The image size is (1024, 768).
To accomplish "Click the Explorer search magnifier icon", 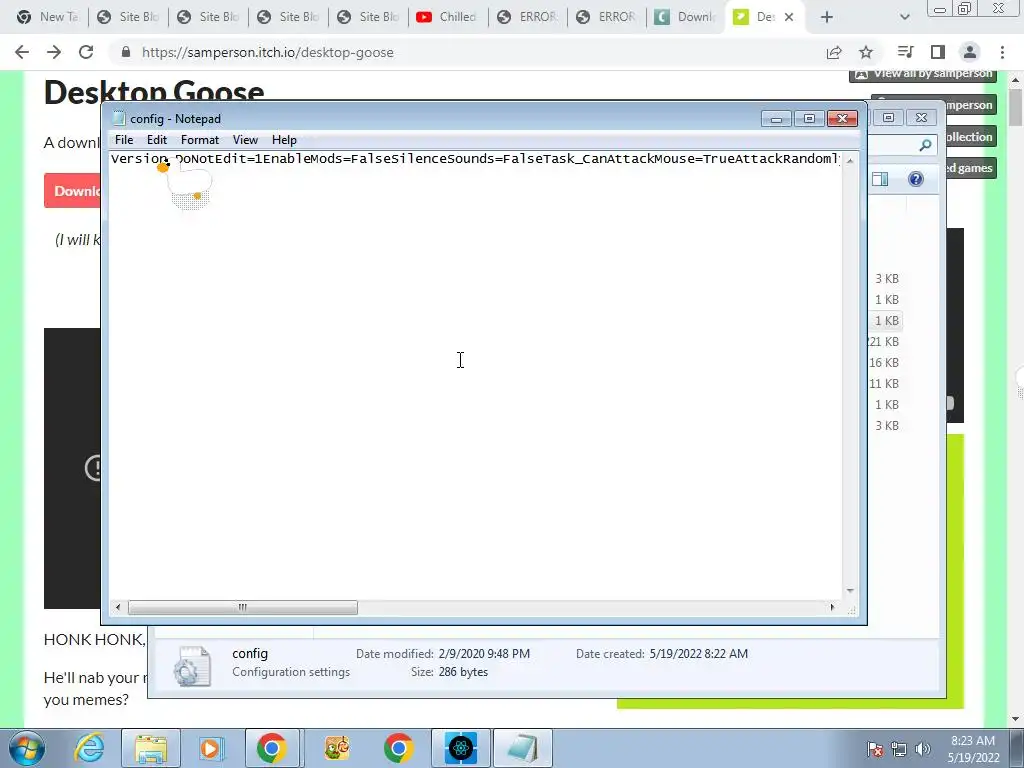I will tap(925, 145).
